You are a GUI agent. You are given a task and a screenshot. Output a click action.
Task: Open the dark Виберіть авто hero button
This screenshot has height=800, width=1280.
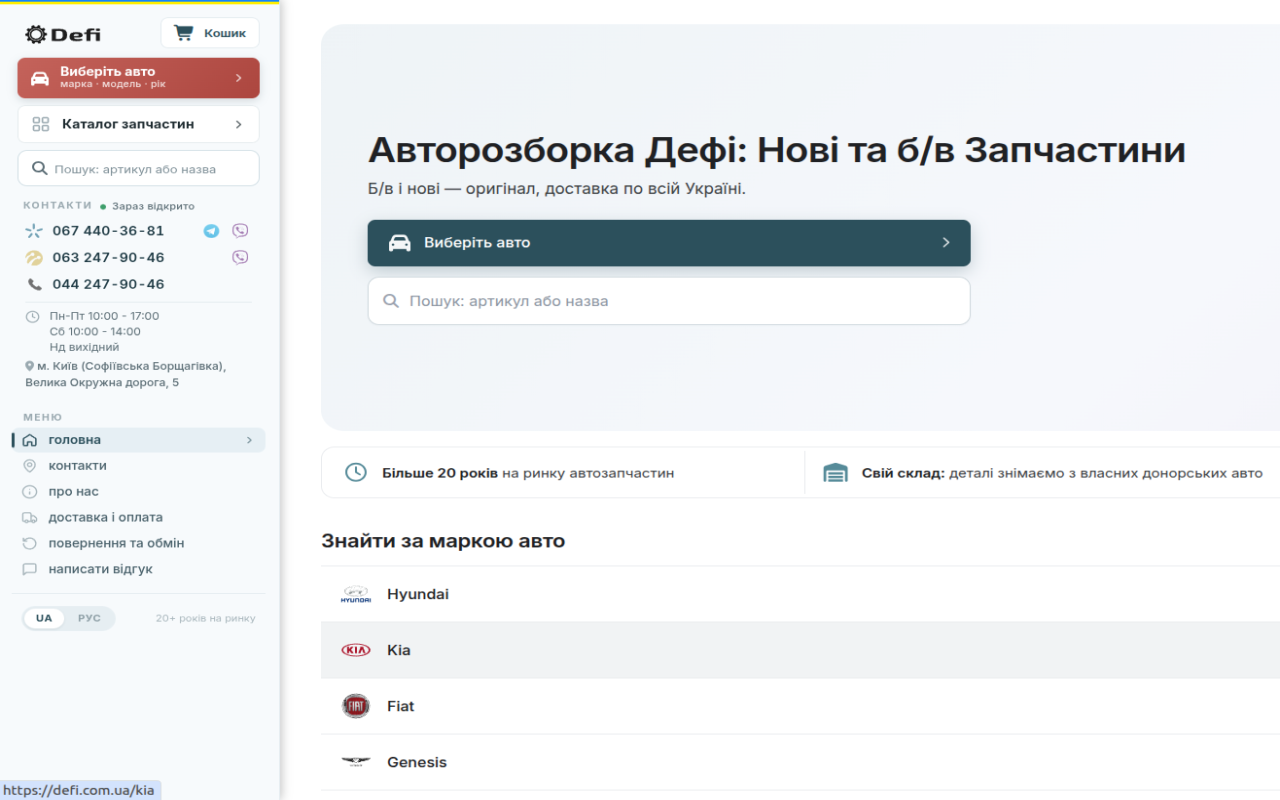669,243
